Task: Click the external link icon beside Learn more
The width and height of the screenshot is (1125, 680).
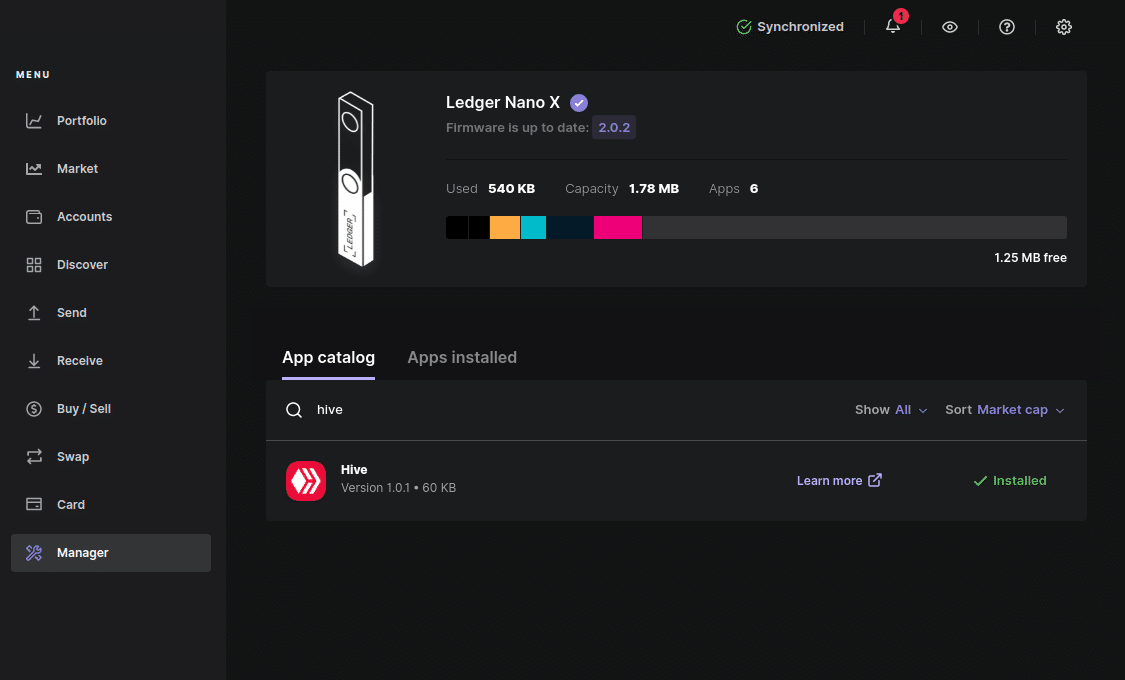Action: point(875,480)
